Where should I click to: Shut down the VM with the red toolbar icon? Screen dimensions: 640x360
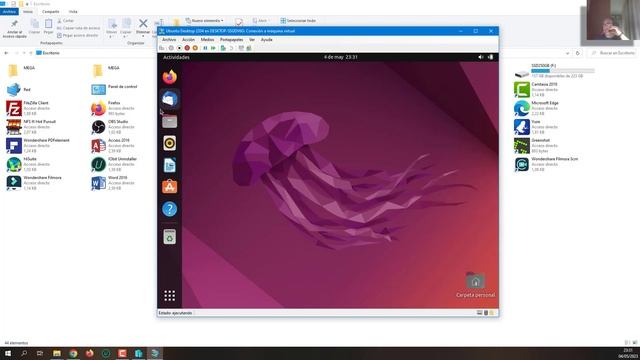click(x=187, y=48)
